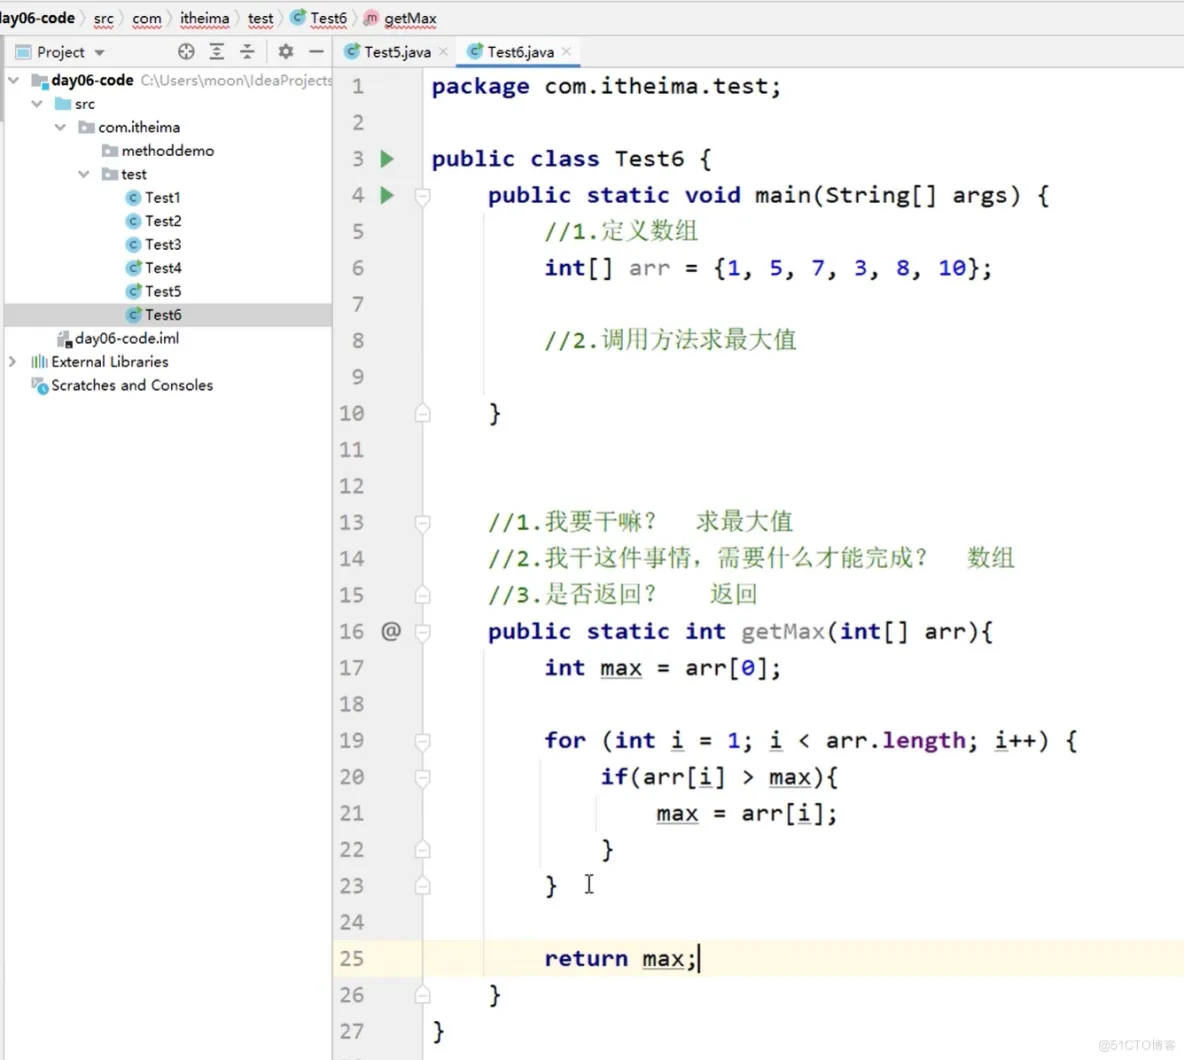Select day06-code.iml in project tree

(127, 338)
